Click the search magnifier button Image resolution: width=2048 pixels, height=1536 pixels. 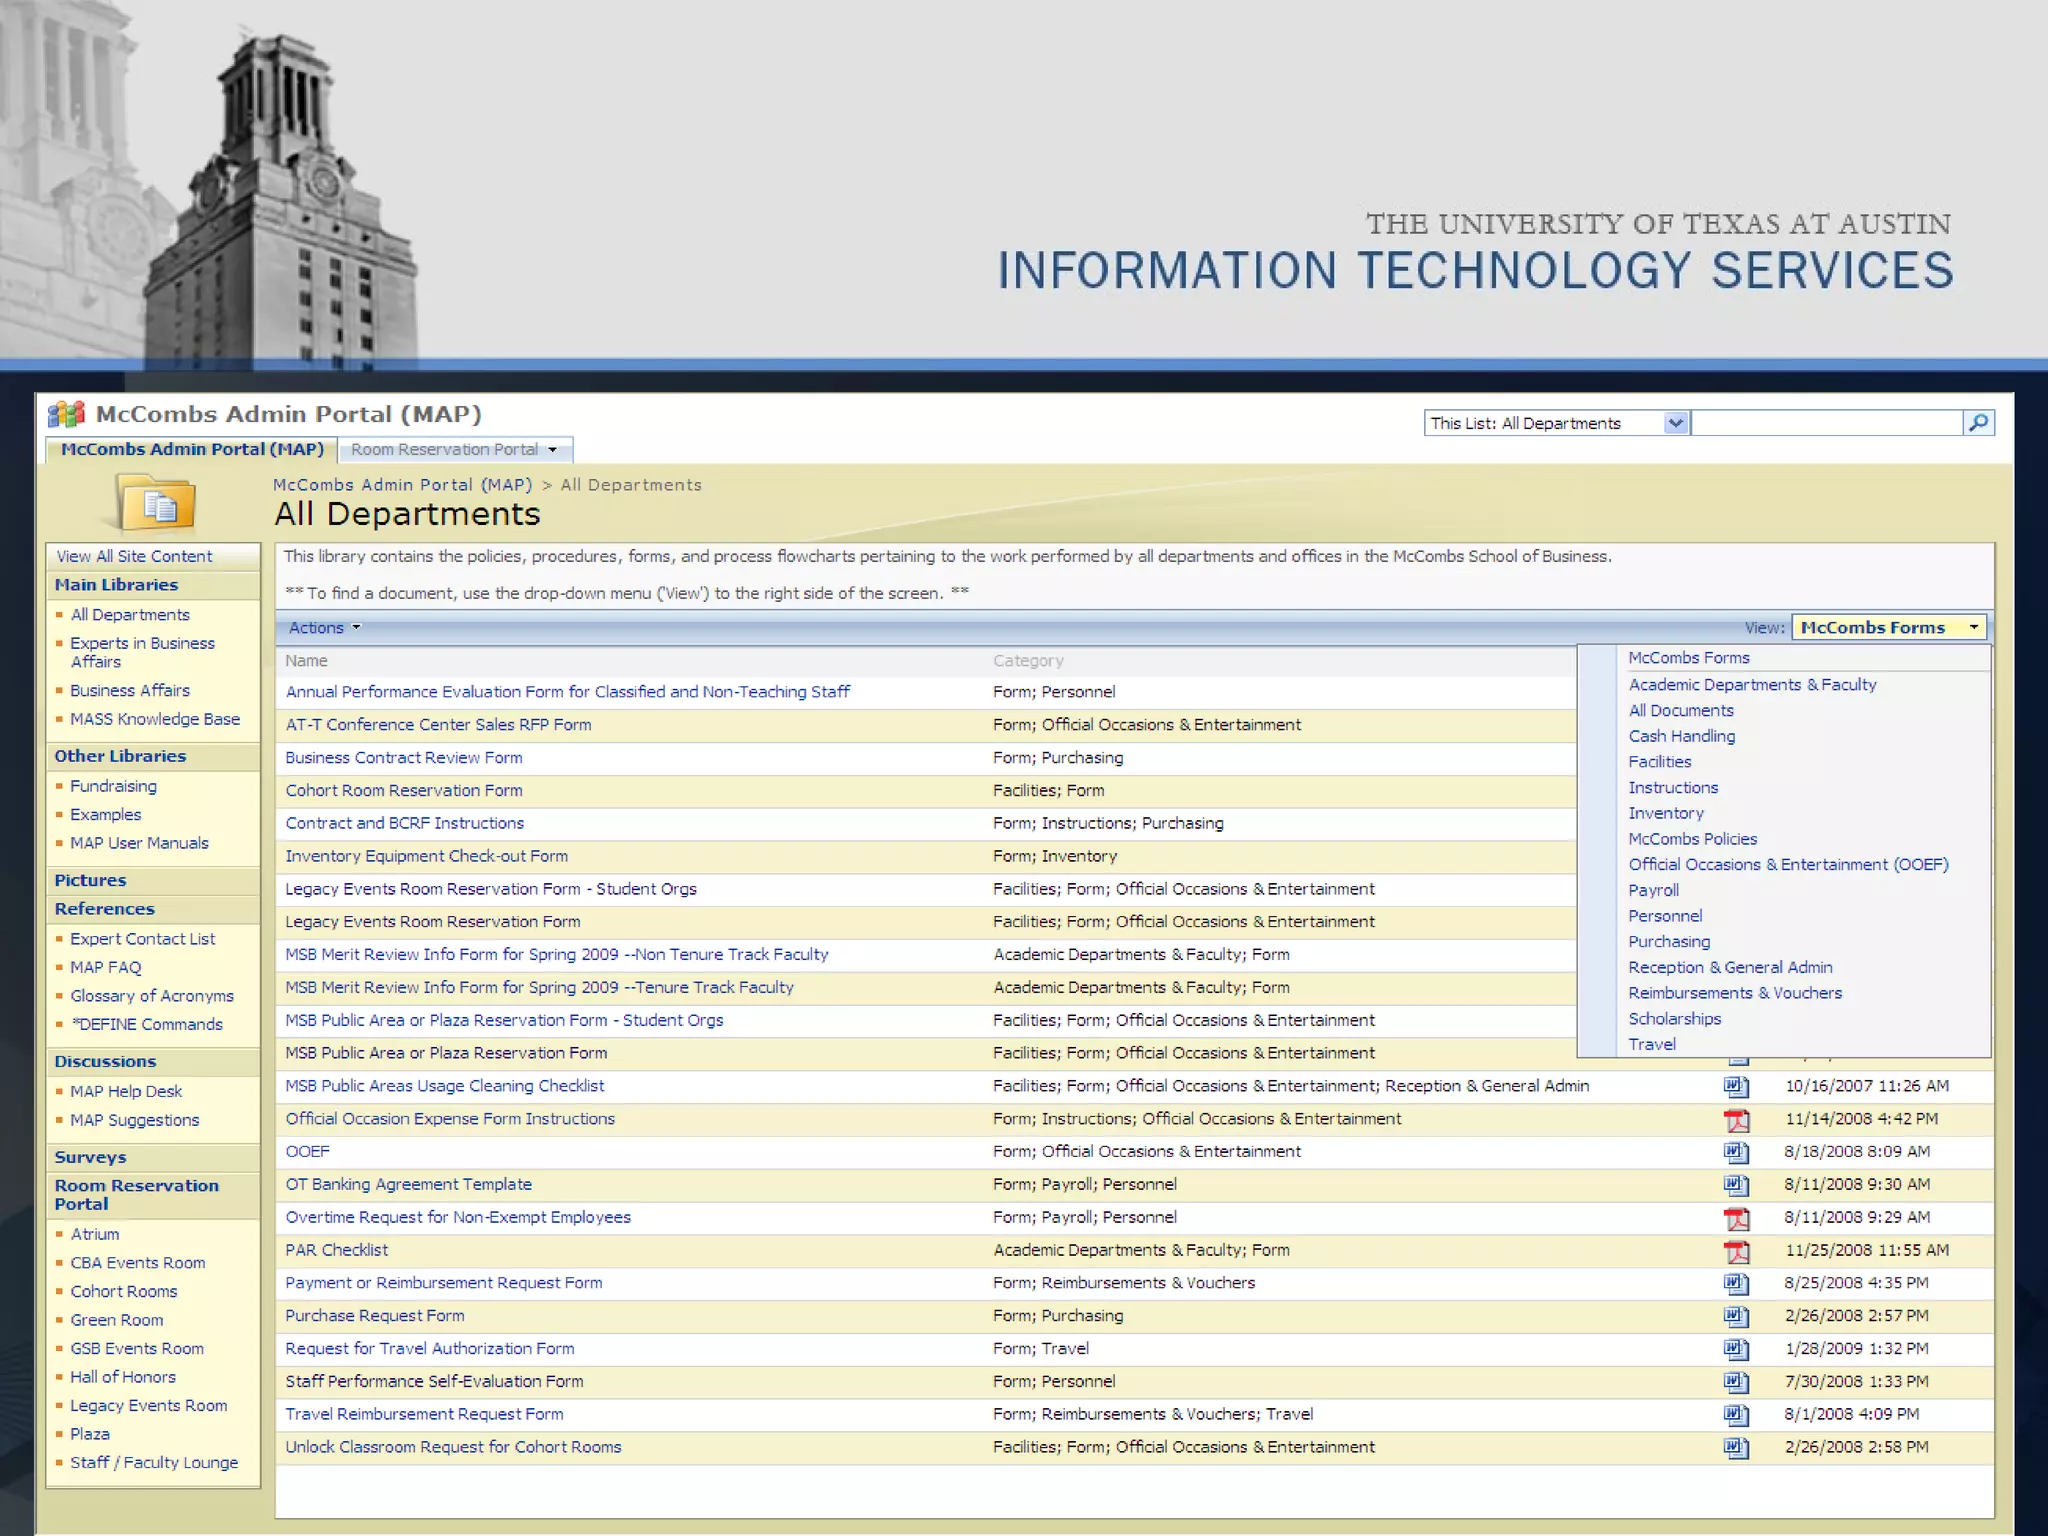pos(1978,423)
